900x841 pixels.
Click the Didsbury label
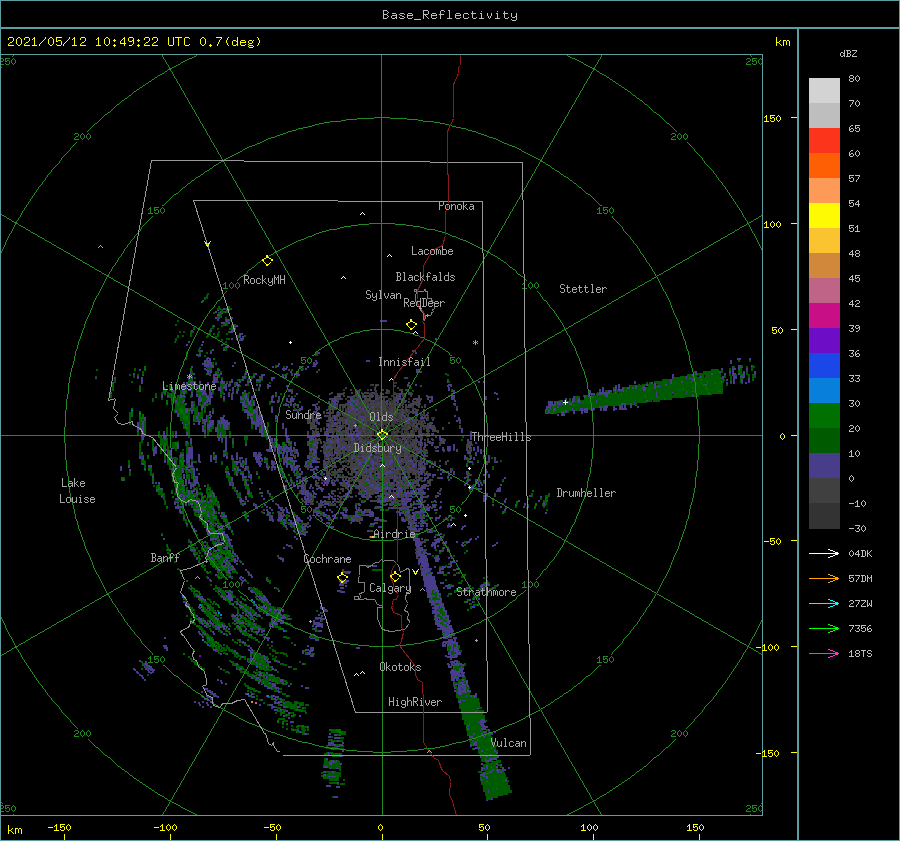pyautogui.click(x=378, y=448)
